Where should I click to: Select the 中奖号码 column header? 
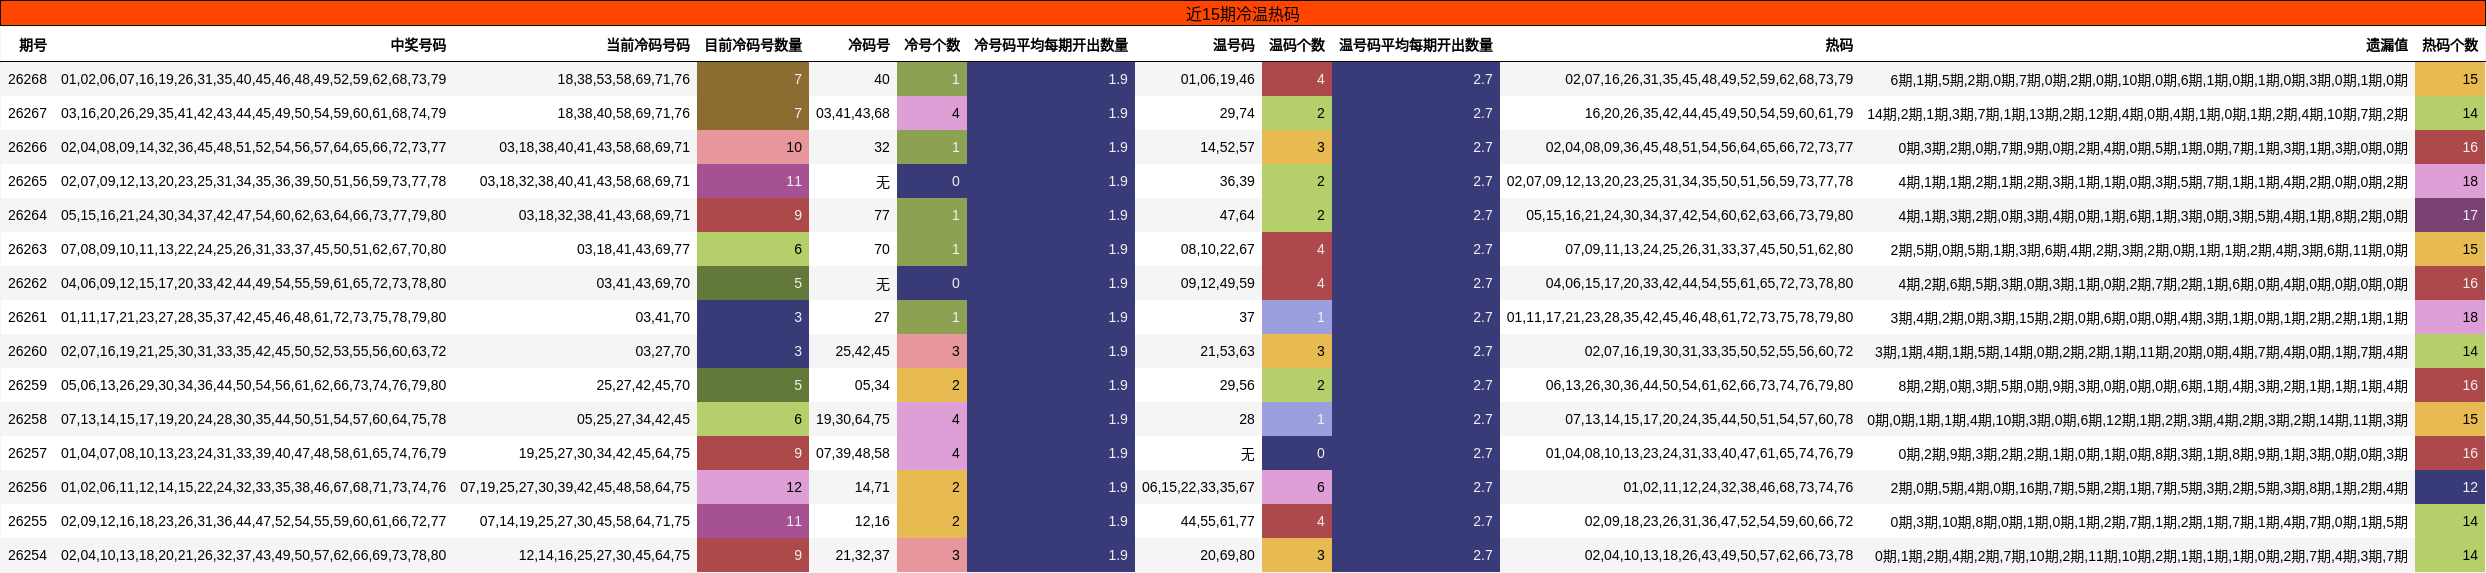[x=418, y=45]
